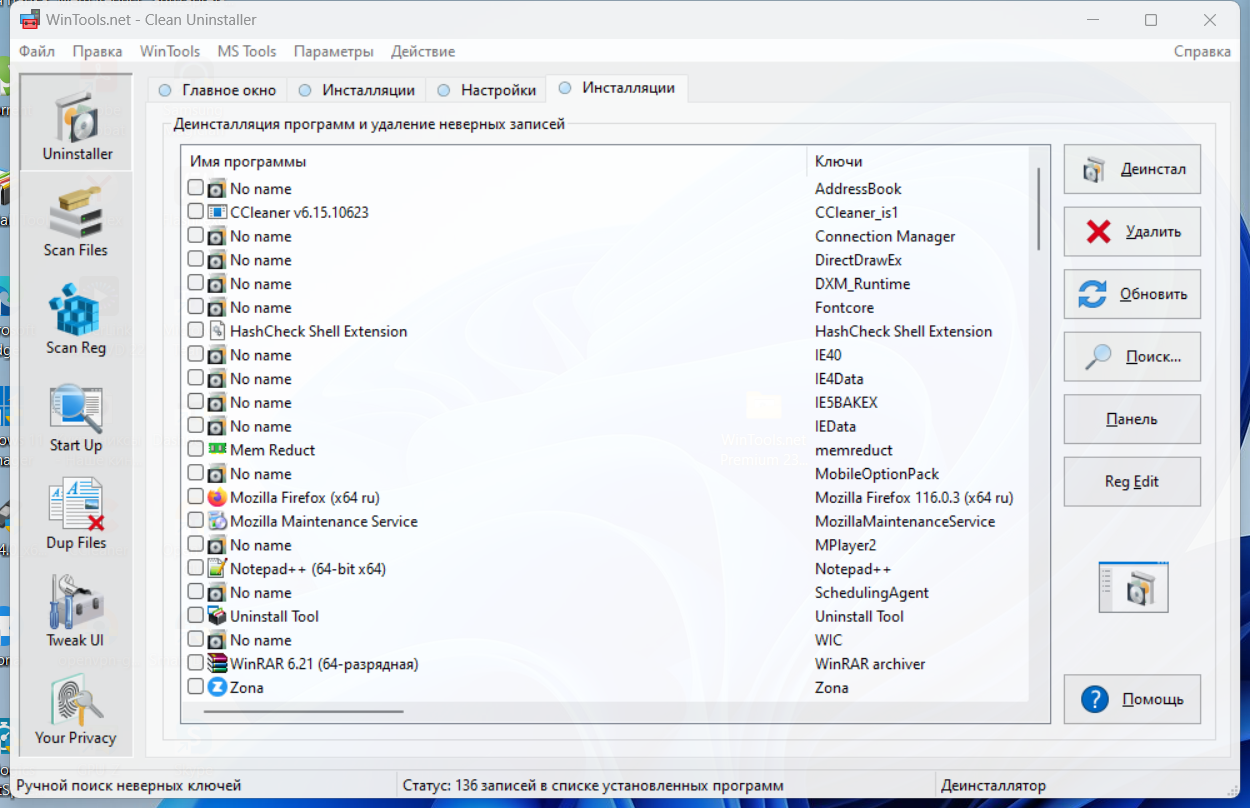Check the CCleaner v6.15.10623 checkbox
Image resolution: width=1250 pixels, height=808 pixels.
(x=195, y=212)
